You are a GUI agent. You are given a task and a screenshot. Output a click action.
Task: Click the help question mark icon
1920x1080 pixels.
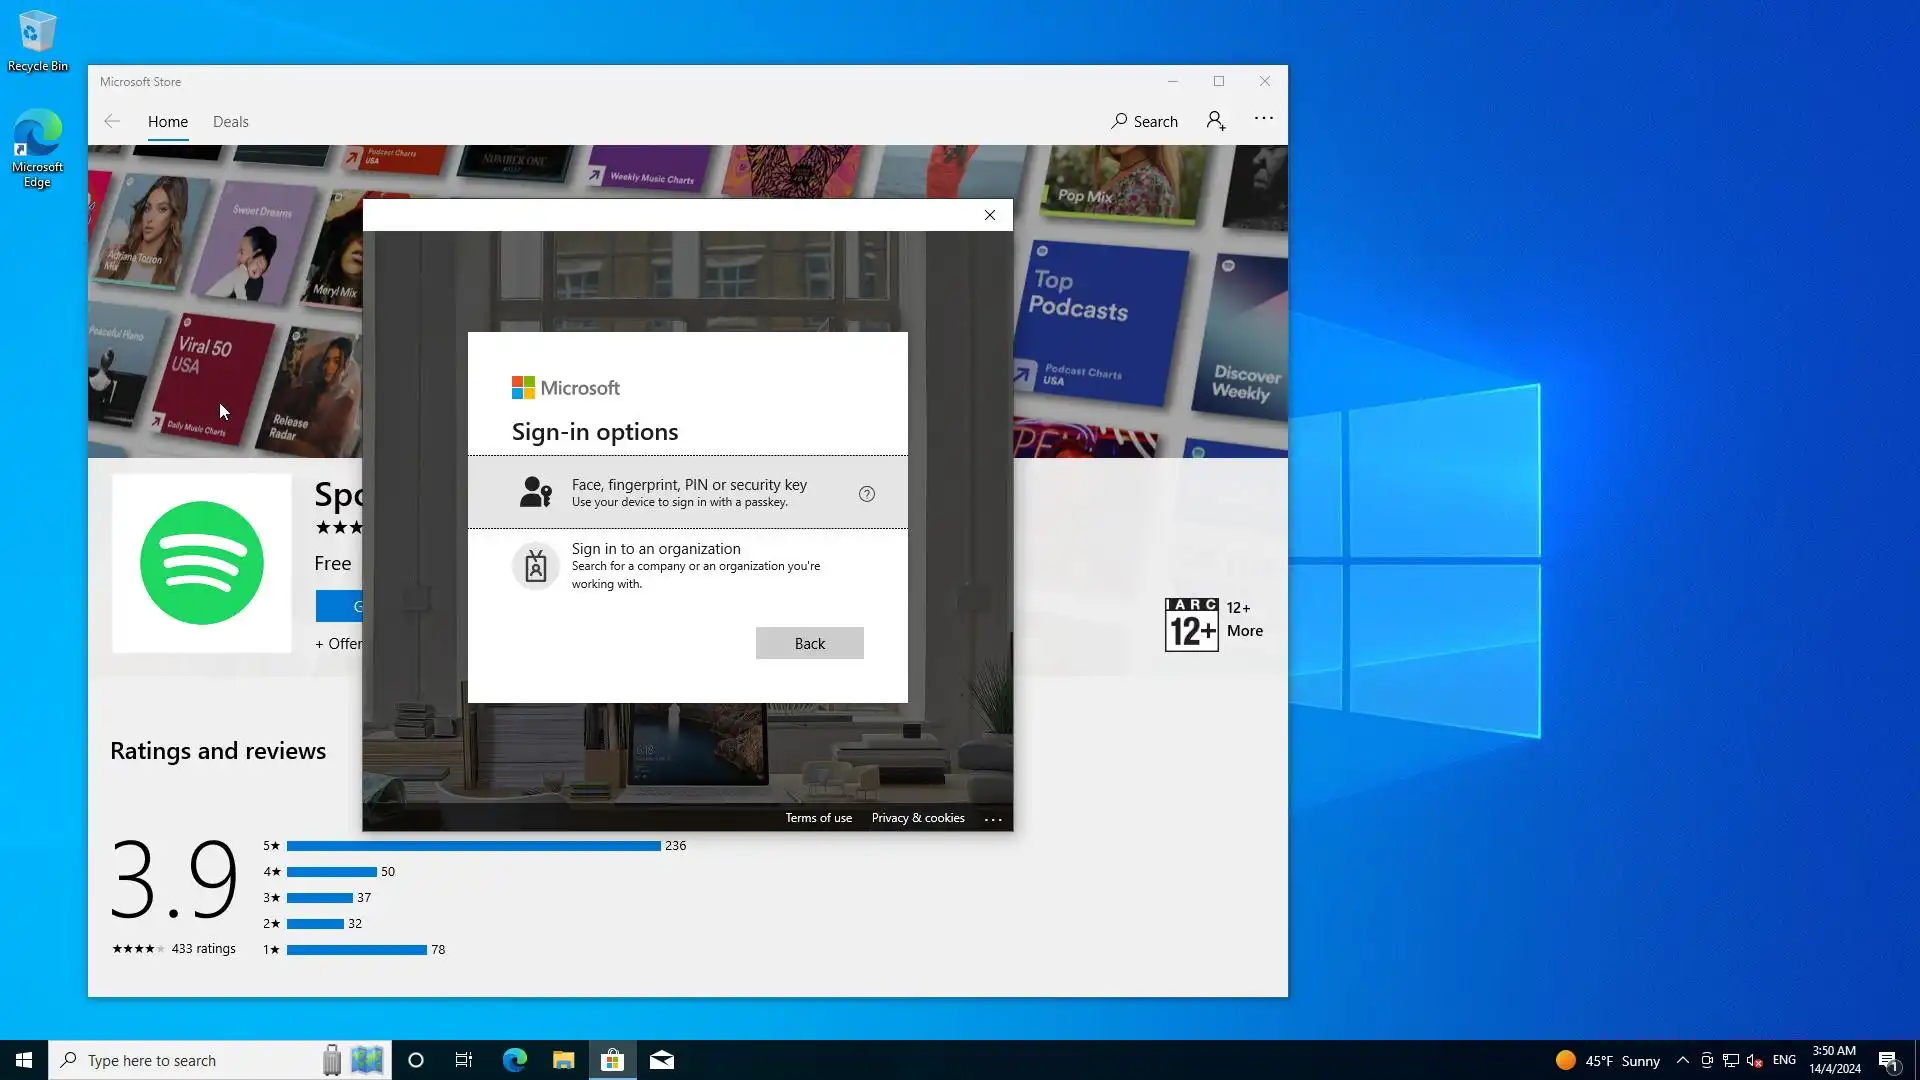click(x=867, y=494)
